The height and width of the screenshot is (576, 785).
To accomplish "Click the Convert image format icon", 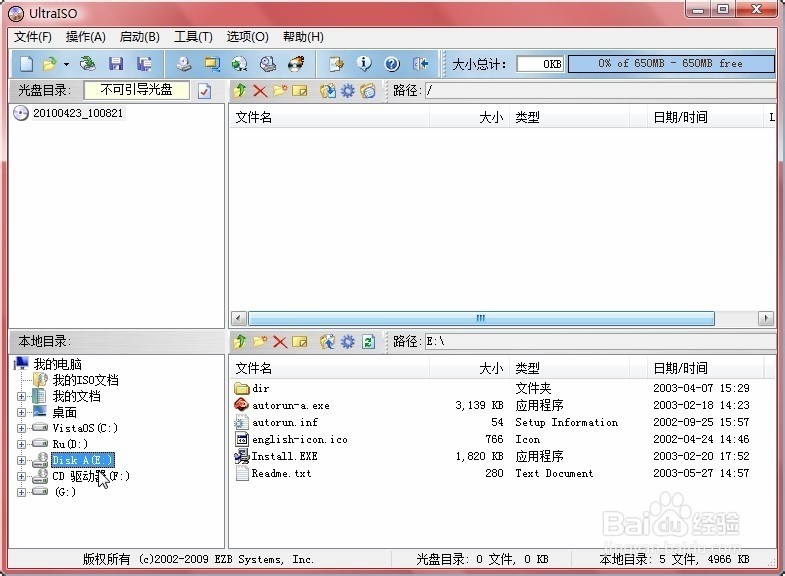I will click(x=240, y=64).
